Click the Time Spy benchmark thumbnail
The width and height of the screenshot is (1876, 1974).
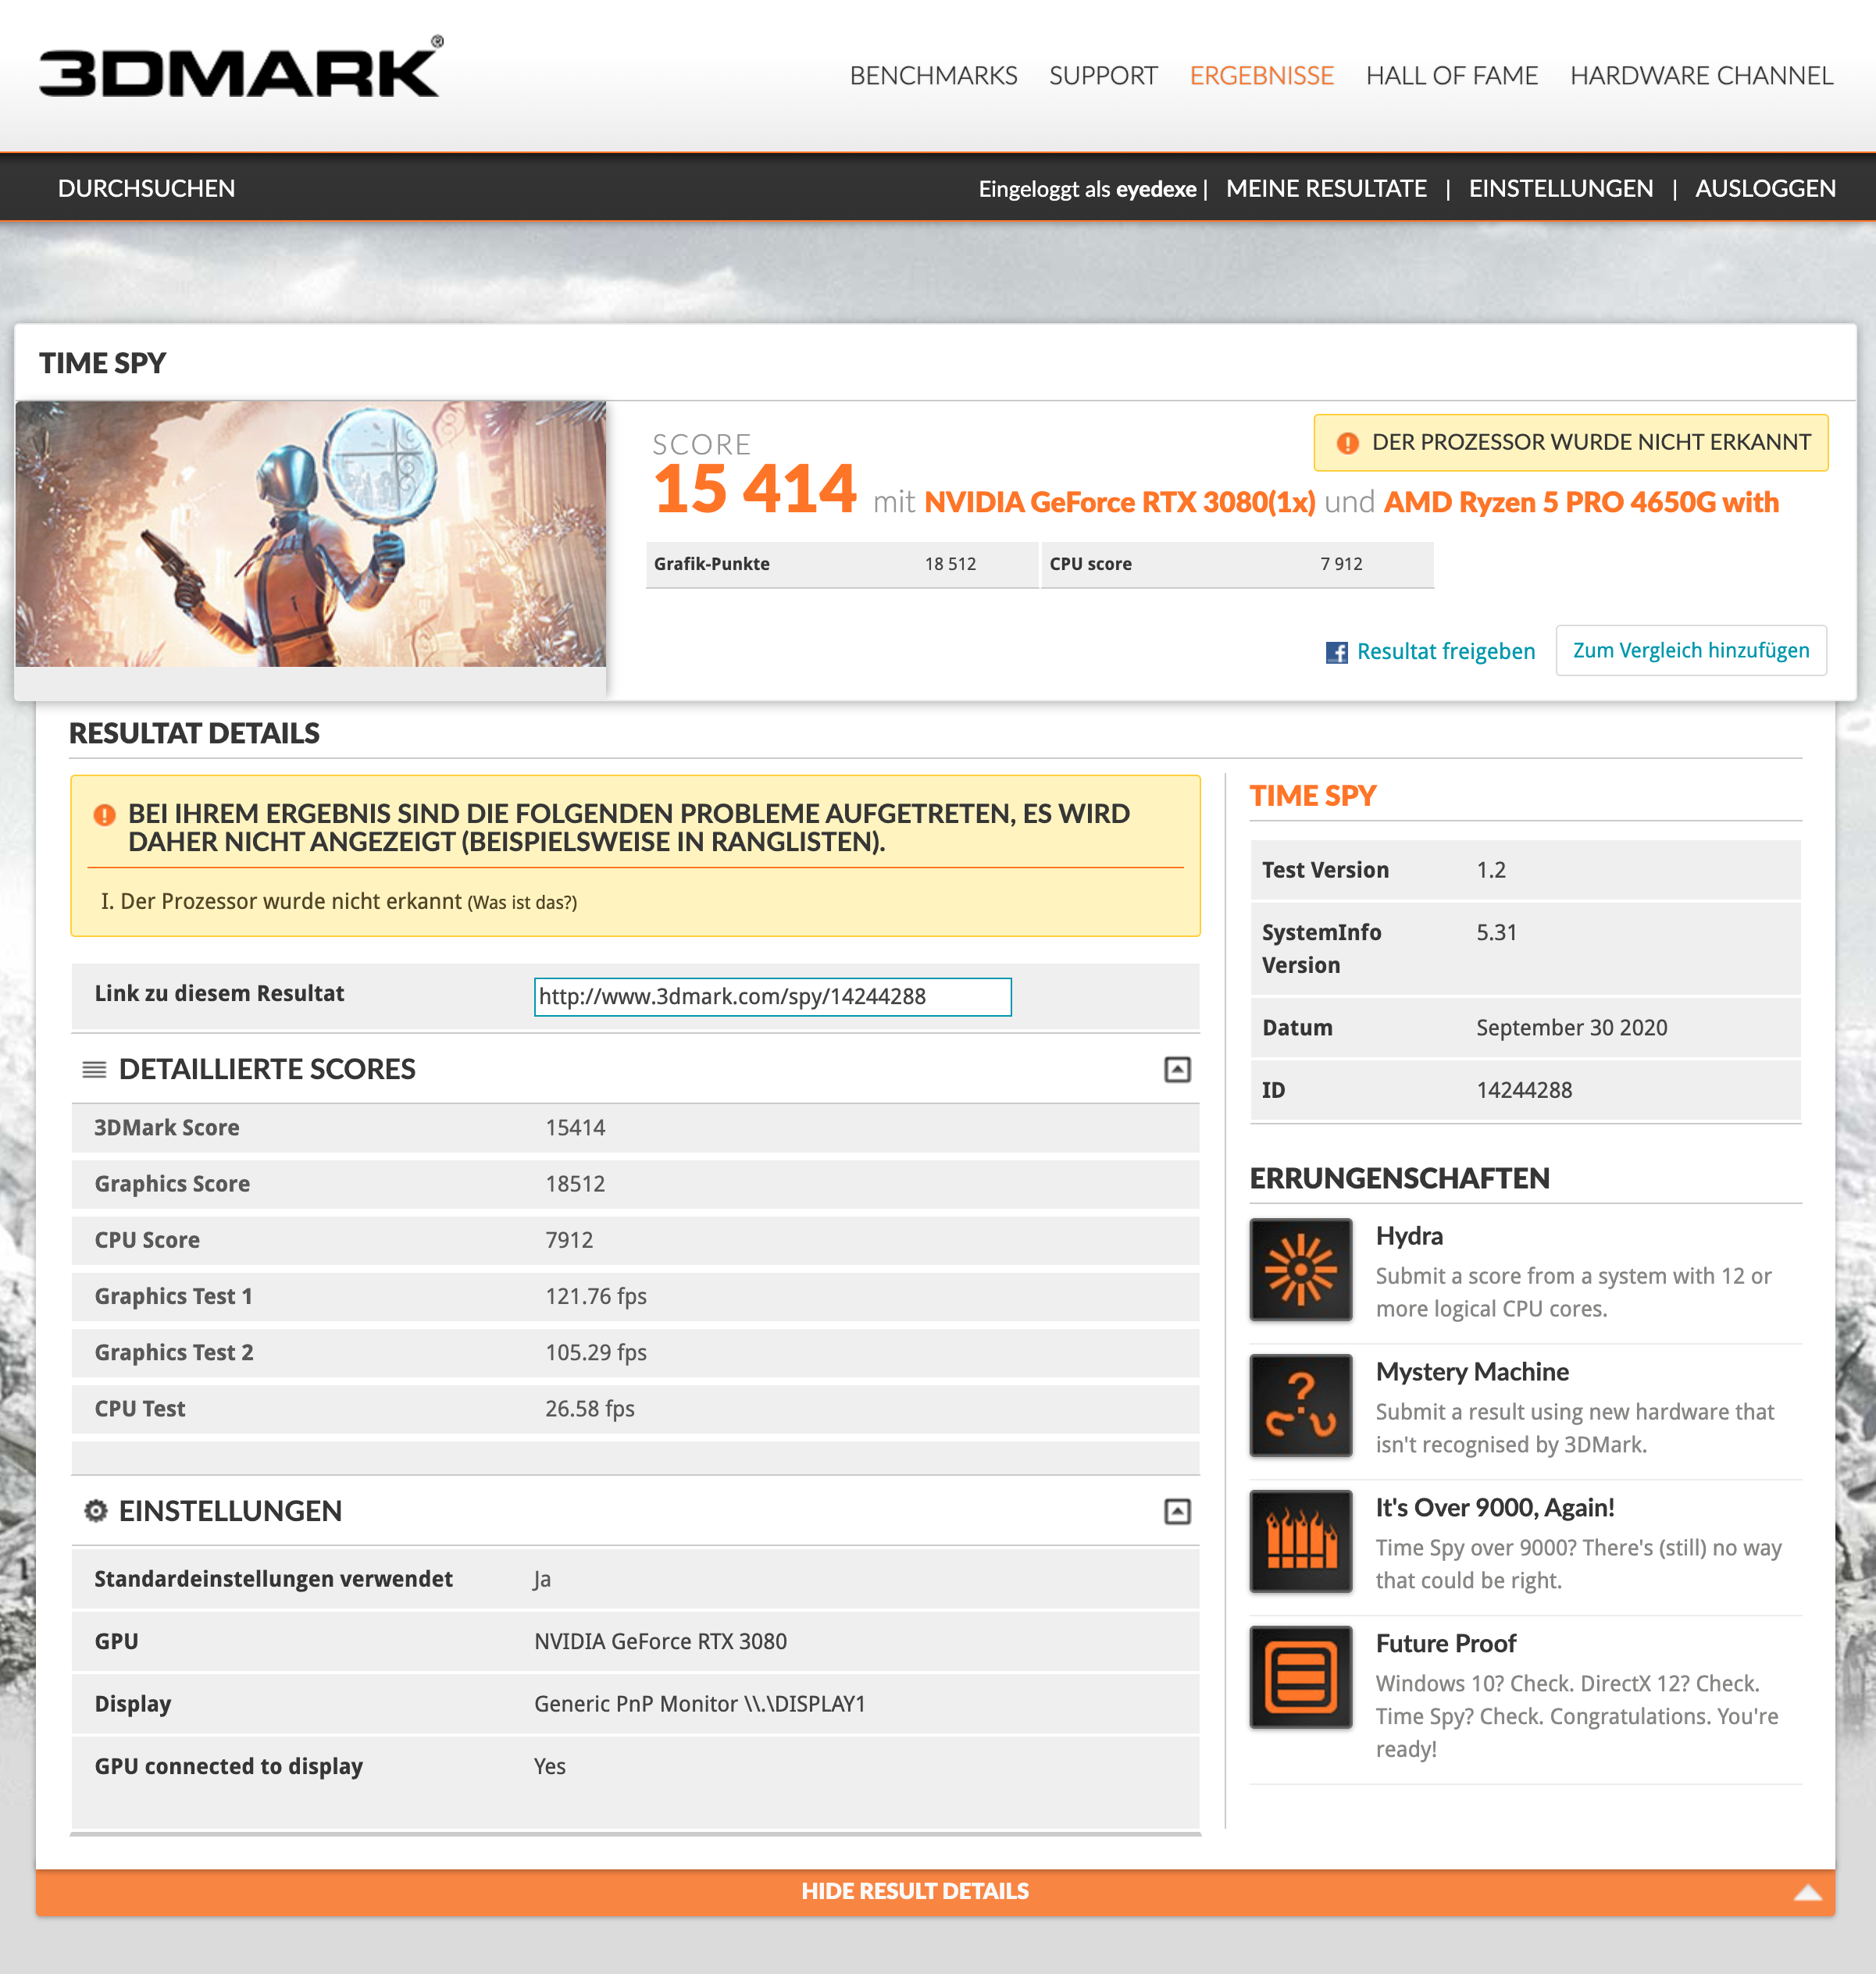[310, 534]
